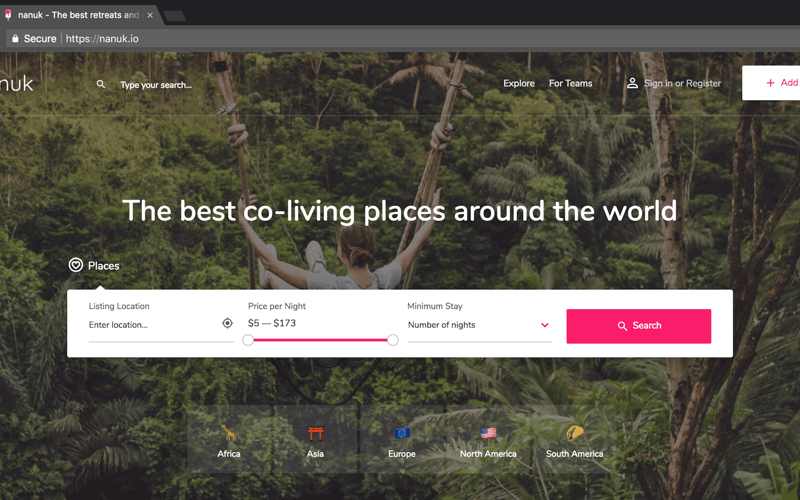Pick the Europe flag icon

[x=402, y=433]
